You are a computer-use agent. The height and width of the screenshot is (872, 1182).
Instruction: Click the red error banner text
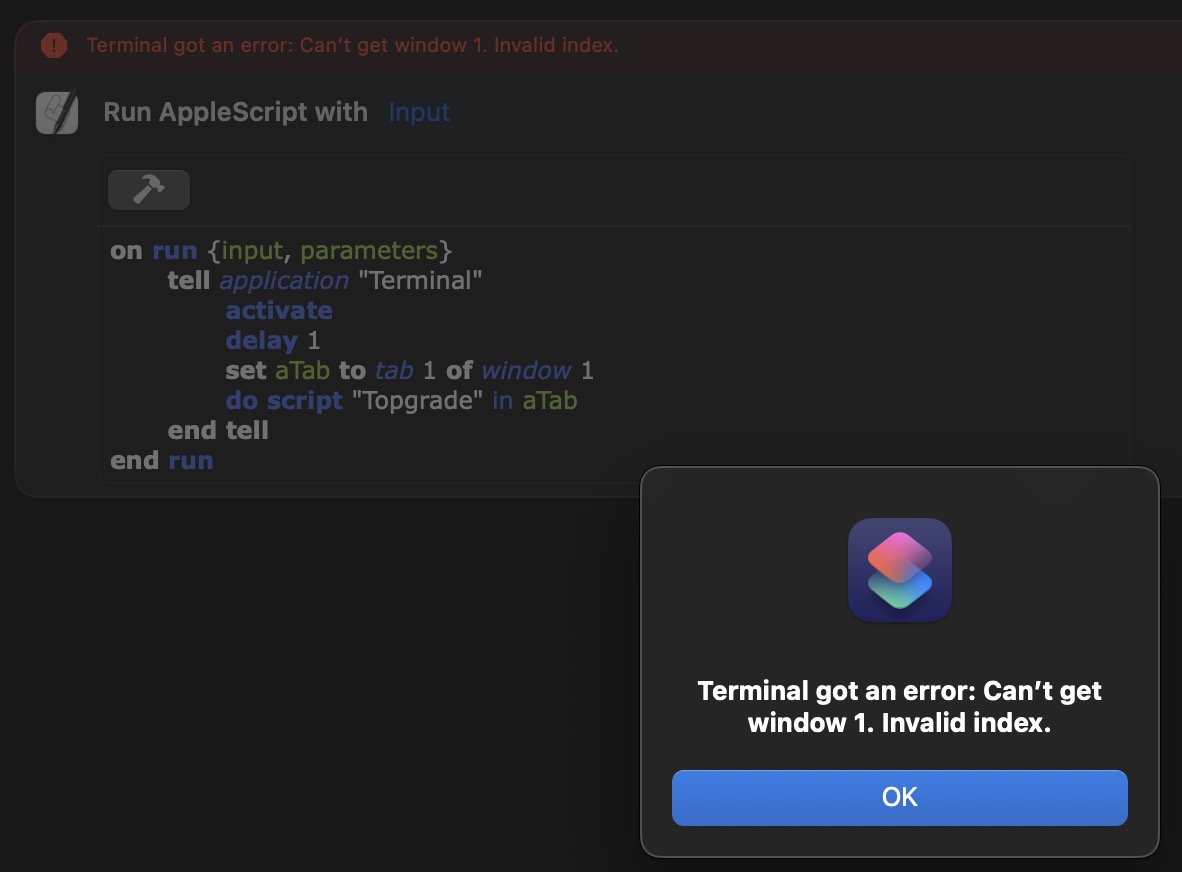tap(352, 45)
